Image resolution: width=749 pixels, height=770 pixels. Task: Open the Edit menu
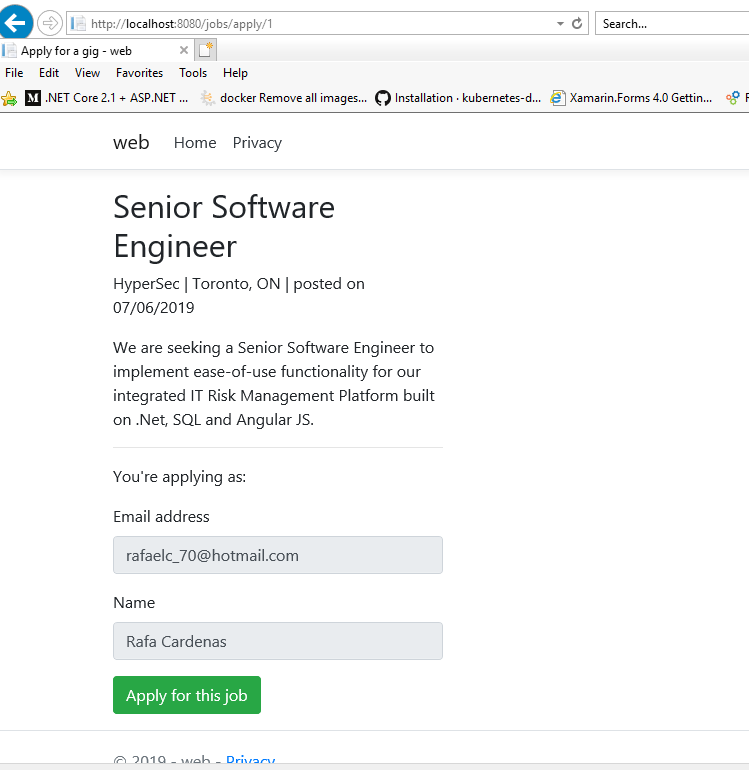(x=49, y=73)
